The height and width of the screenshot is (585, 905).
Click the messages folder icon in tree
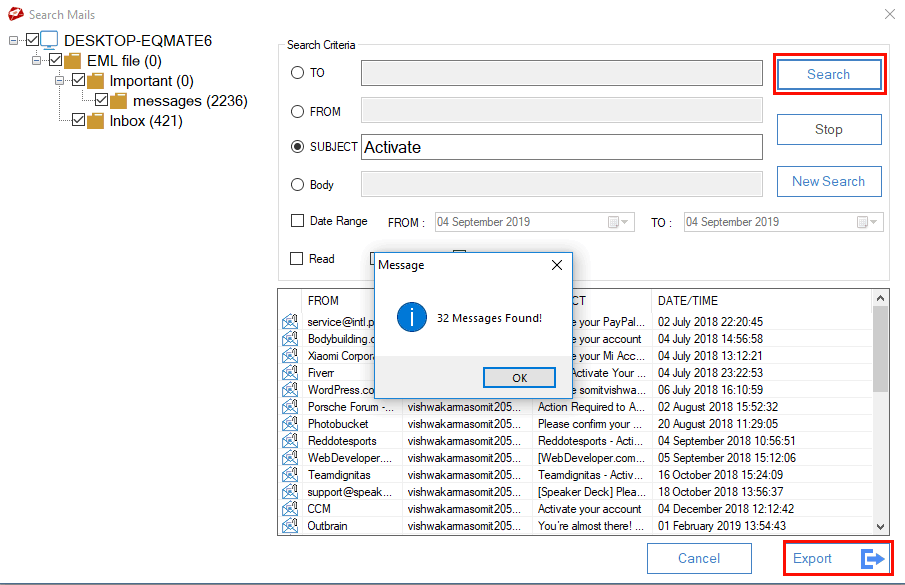coord(119,101)
